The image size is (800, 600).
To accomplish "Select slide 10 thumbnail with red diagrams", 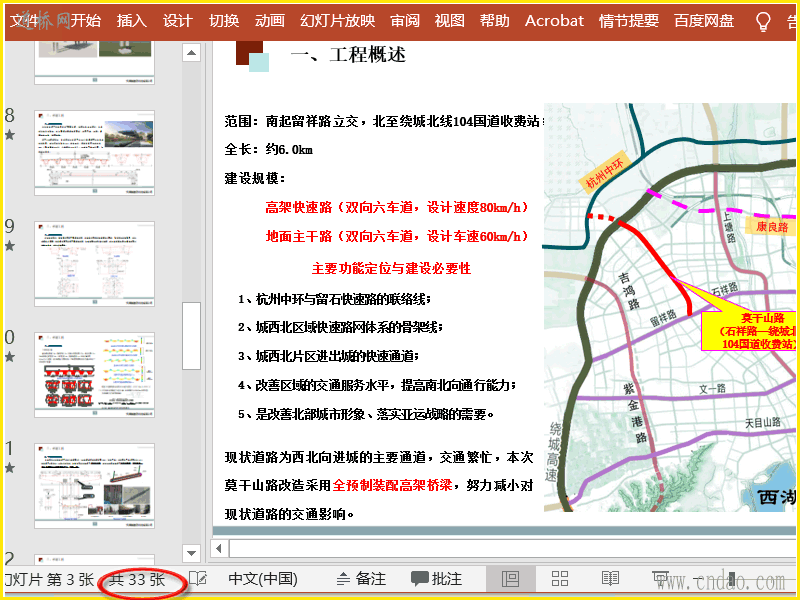I will (x=94, y=375).
